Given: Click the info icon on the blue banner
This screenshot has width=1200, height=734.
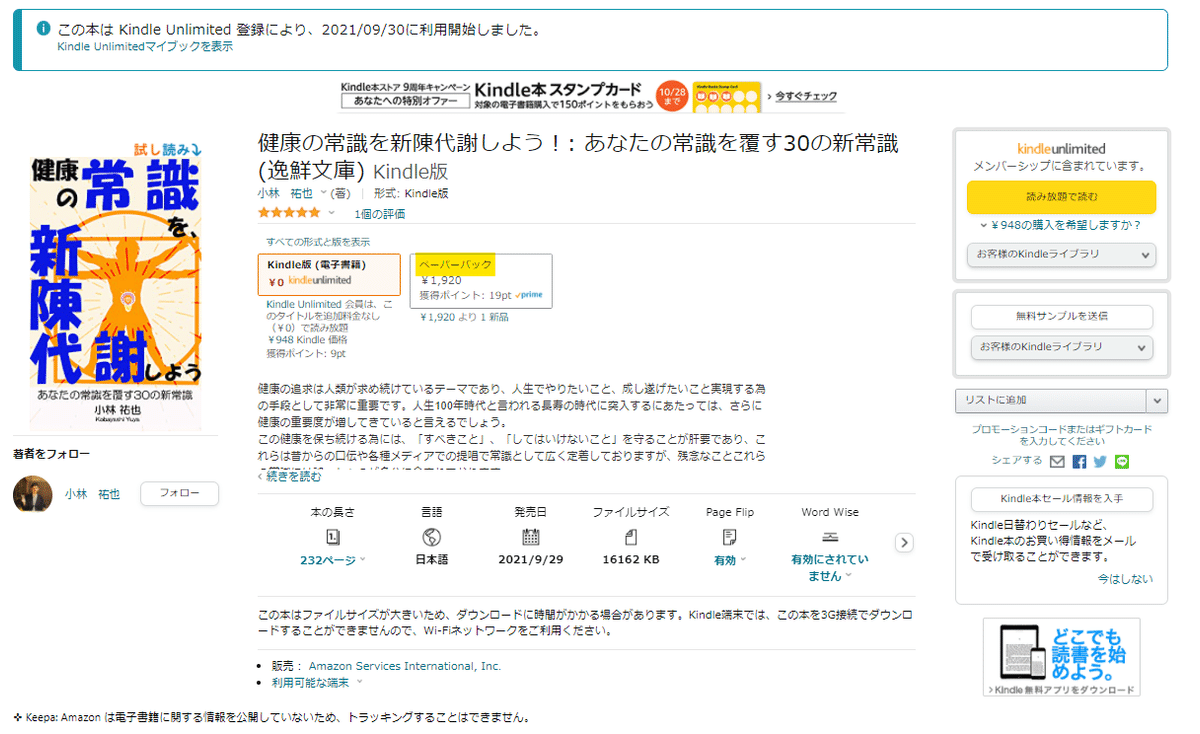Looking at the screenshot, I should click(x=42, y=29).
